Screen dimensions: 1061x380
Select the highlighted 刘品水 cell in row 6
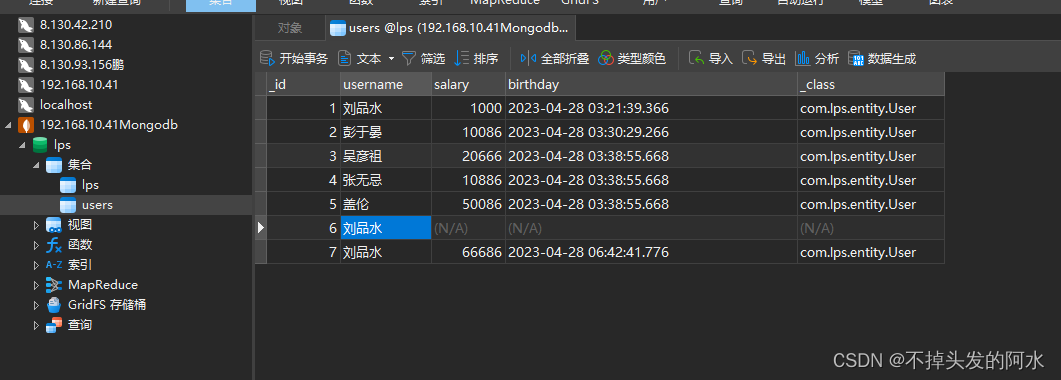tap(386, 228)
